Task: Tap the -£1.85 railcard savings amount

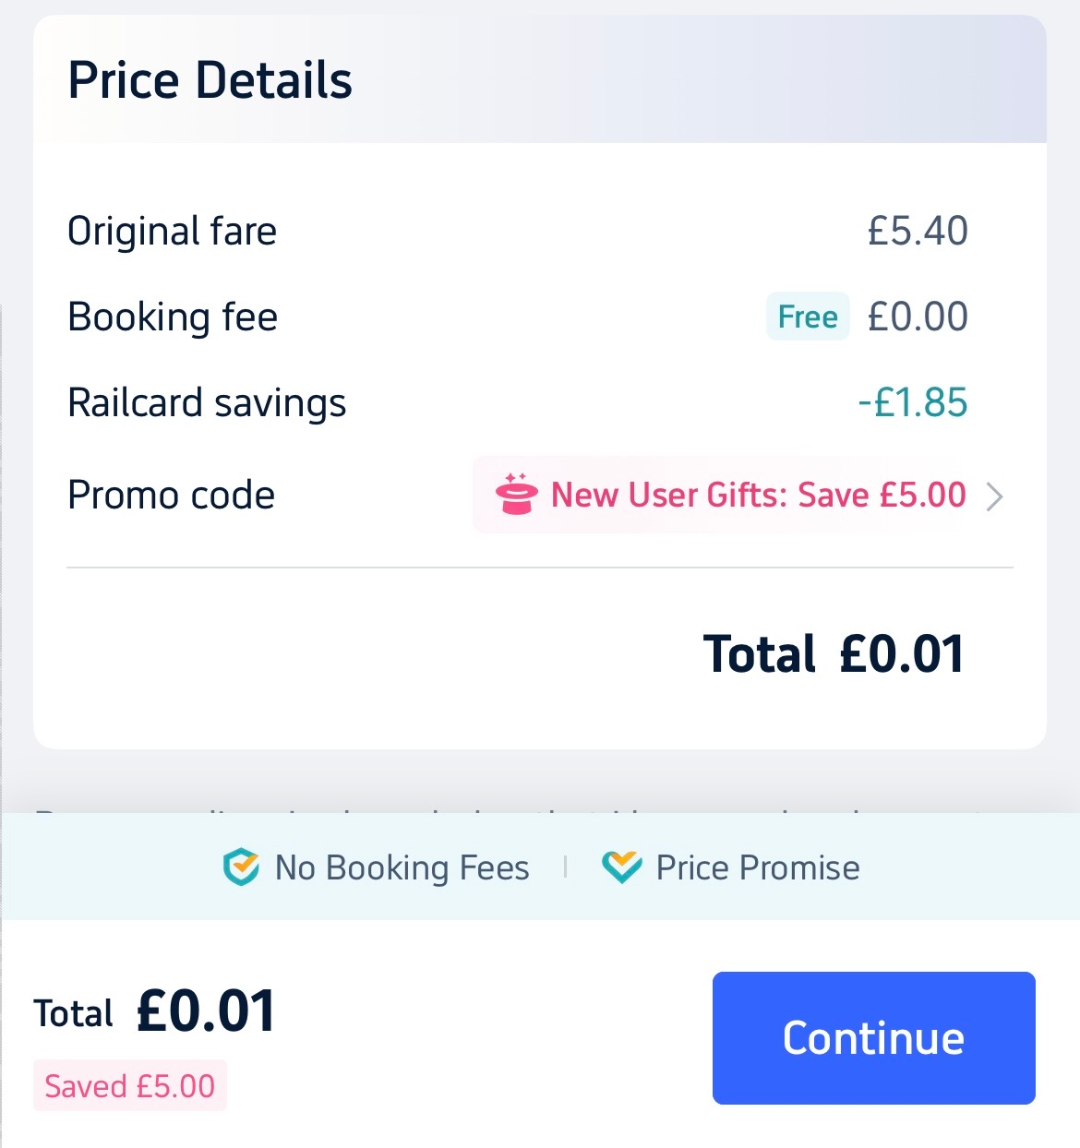Action: coord(913,403)
